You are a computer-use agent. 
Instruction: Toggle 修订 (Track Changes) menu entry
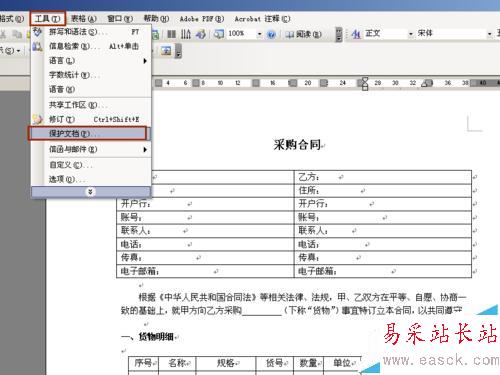pyautogui.click(x=91, y=119)
